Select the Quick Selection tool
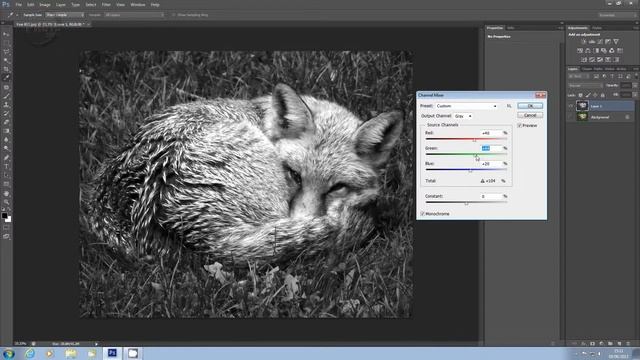Image resolution: width=640 pixels, height=360 pixels. [x=6, y=60]
